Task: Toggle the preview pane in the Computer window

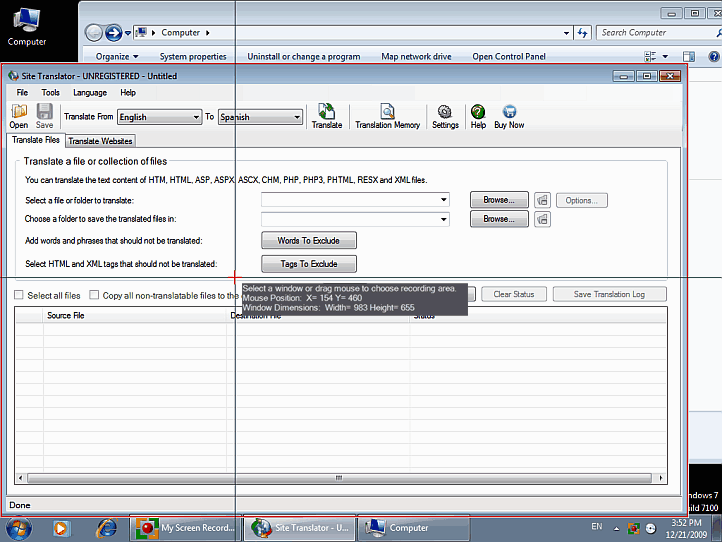Action: click(689, 57)
